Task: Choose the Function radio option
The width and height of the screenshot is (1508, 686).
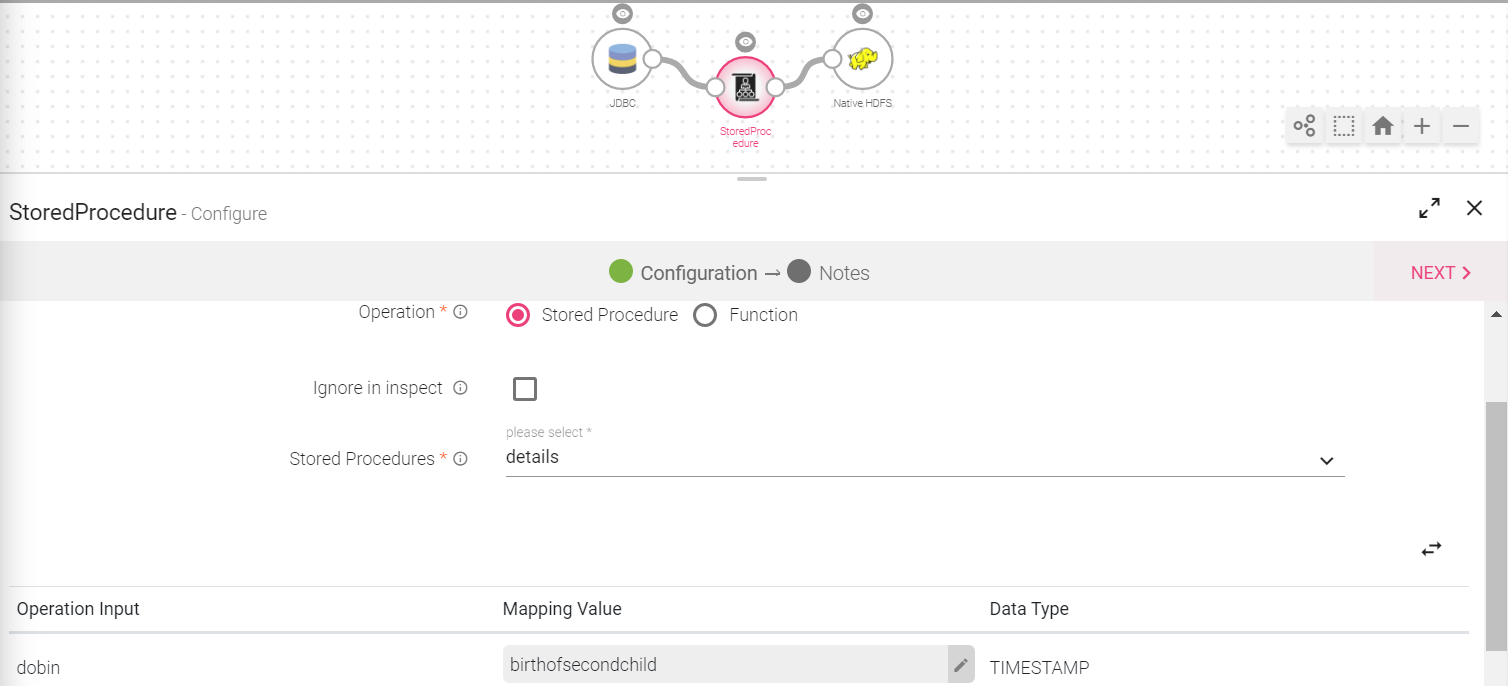Action: point(705,315)
